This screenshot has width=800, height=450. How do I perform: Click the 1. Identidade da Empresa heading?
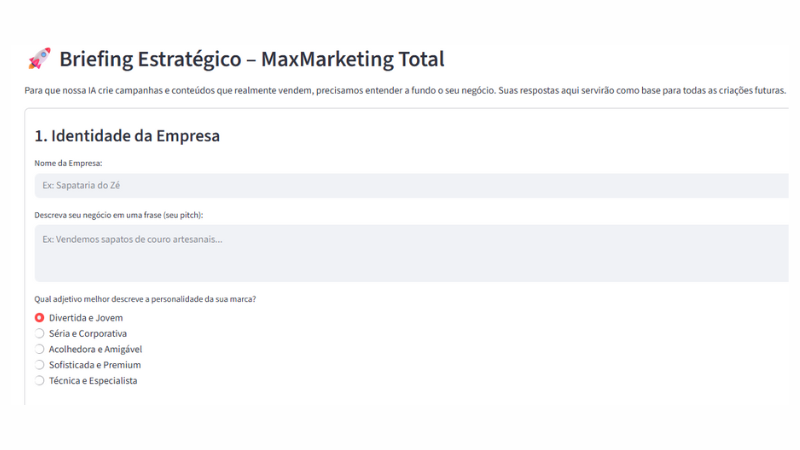tap(127, 136)
